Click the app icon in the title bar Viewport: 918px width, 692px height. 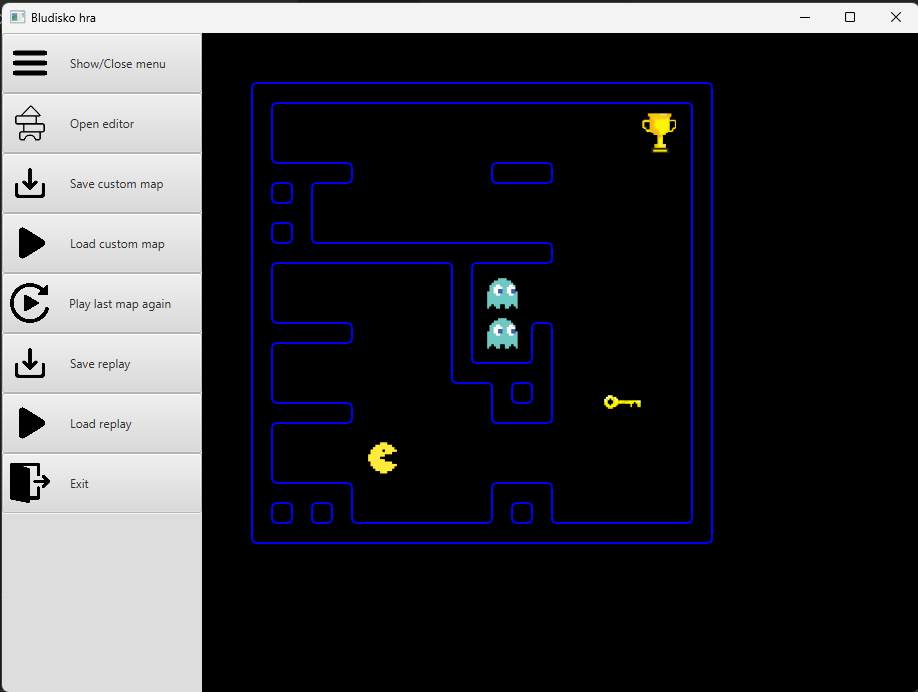[17, 17]
